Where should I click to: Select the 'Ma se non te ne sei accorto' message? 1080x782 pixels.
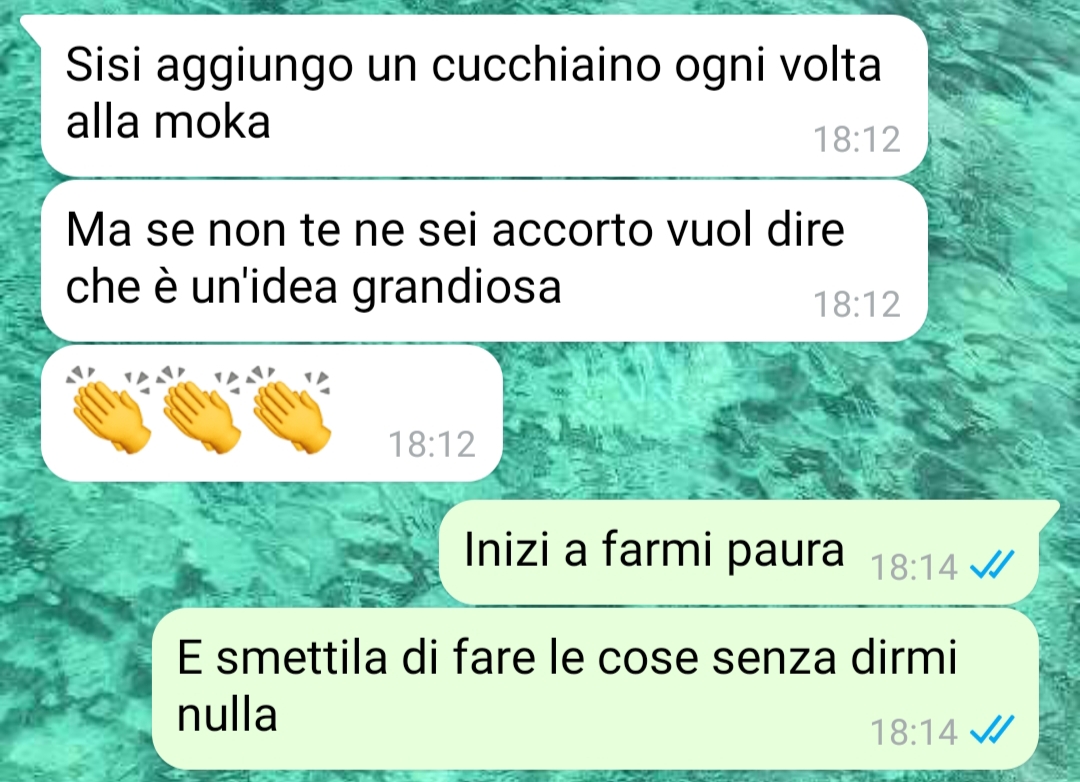tap(484, 260)
